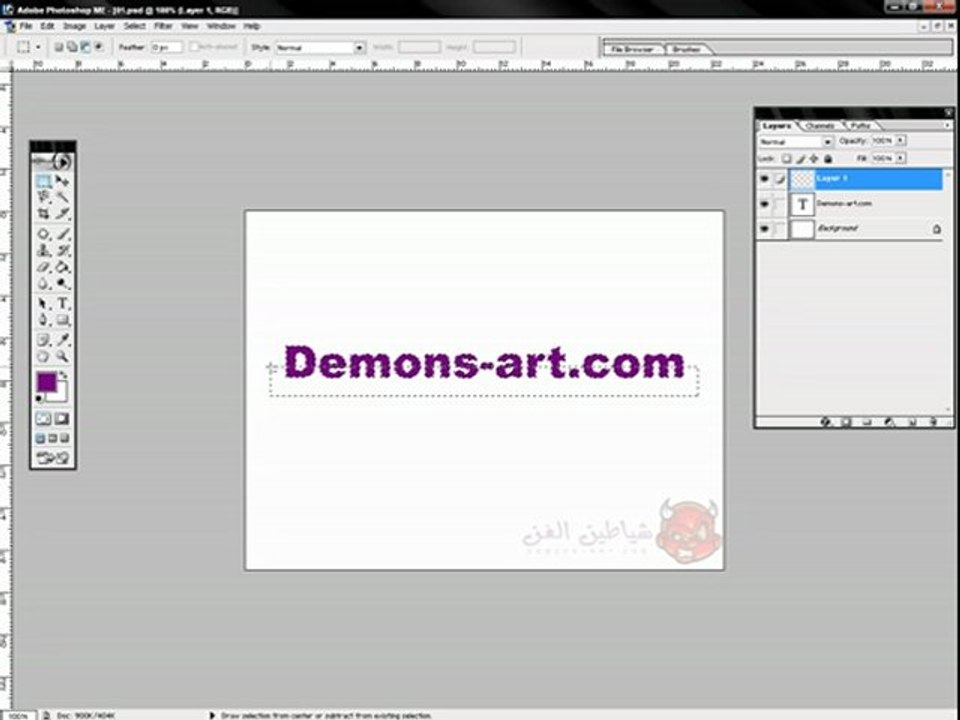The image size is (960, 720).
Task: Select the Type tool
Action: click(x=62, y=304)
